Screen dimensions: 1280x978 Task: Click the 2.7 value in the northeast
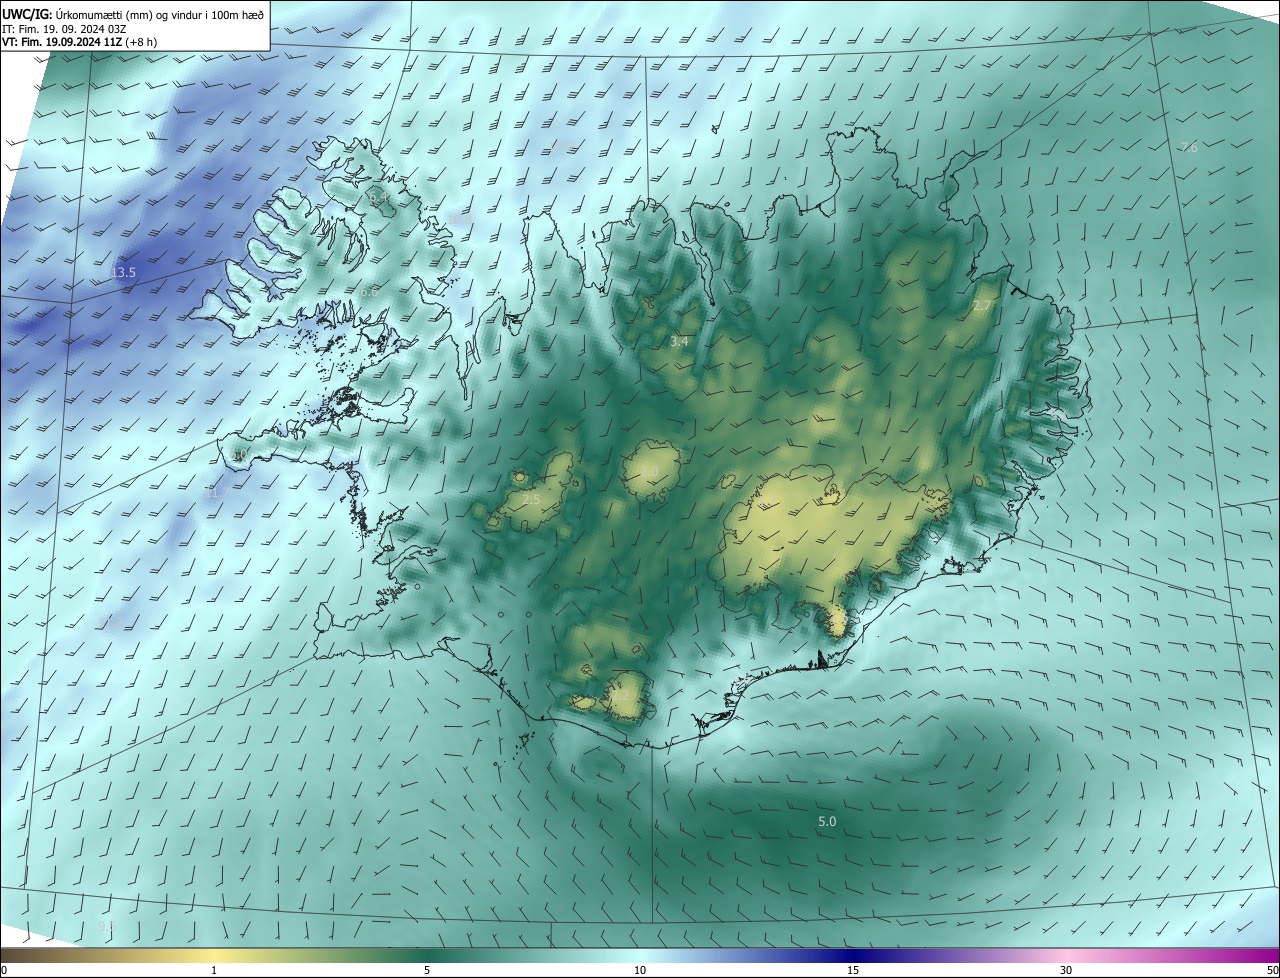coord(982,305)
